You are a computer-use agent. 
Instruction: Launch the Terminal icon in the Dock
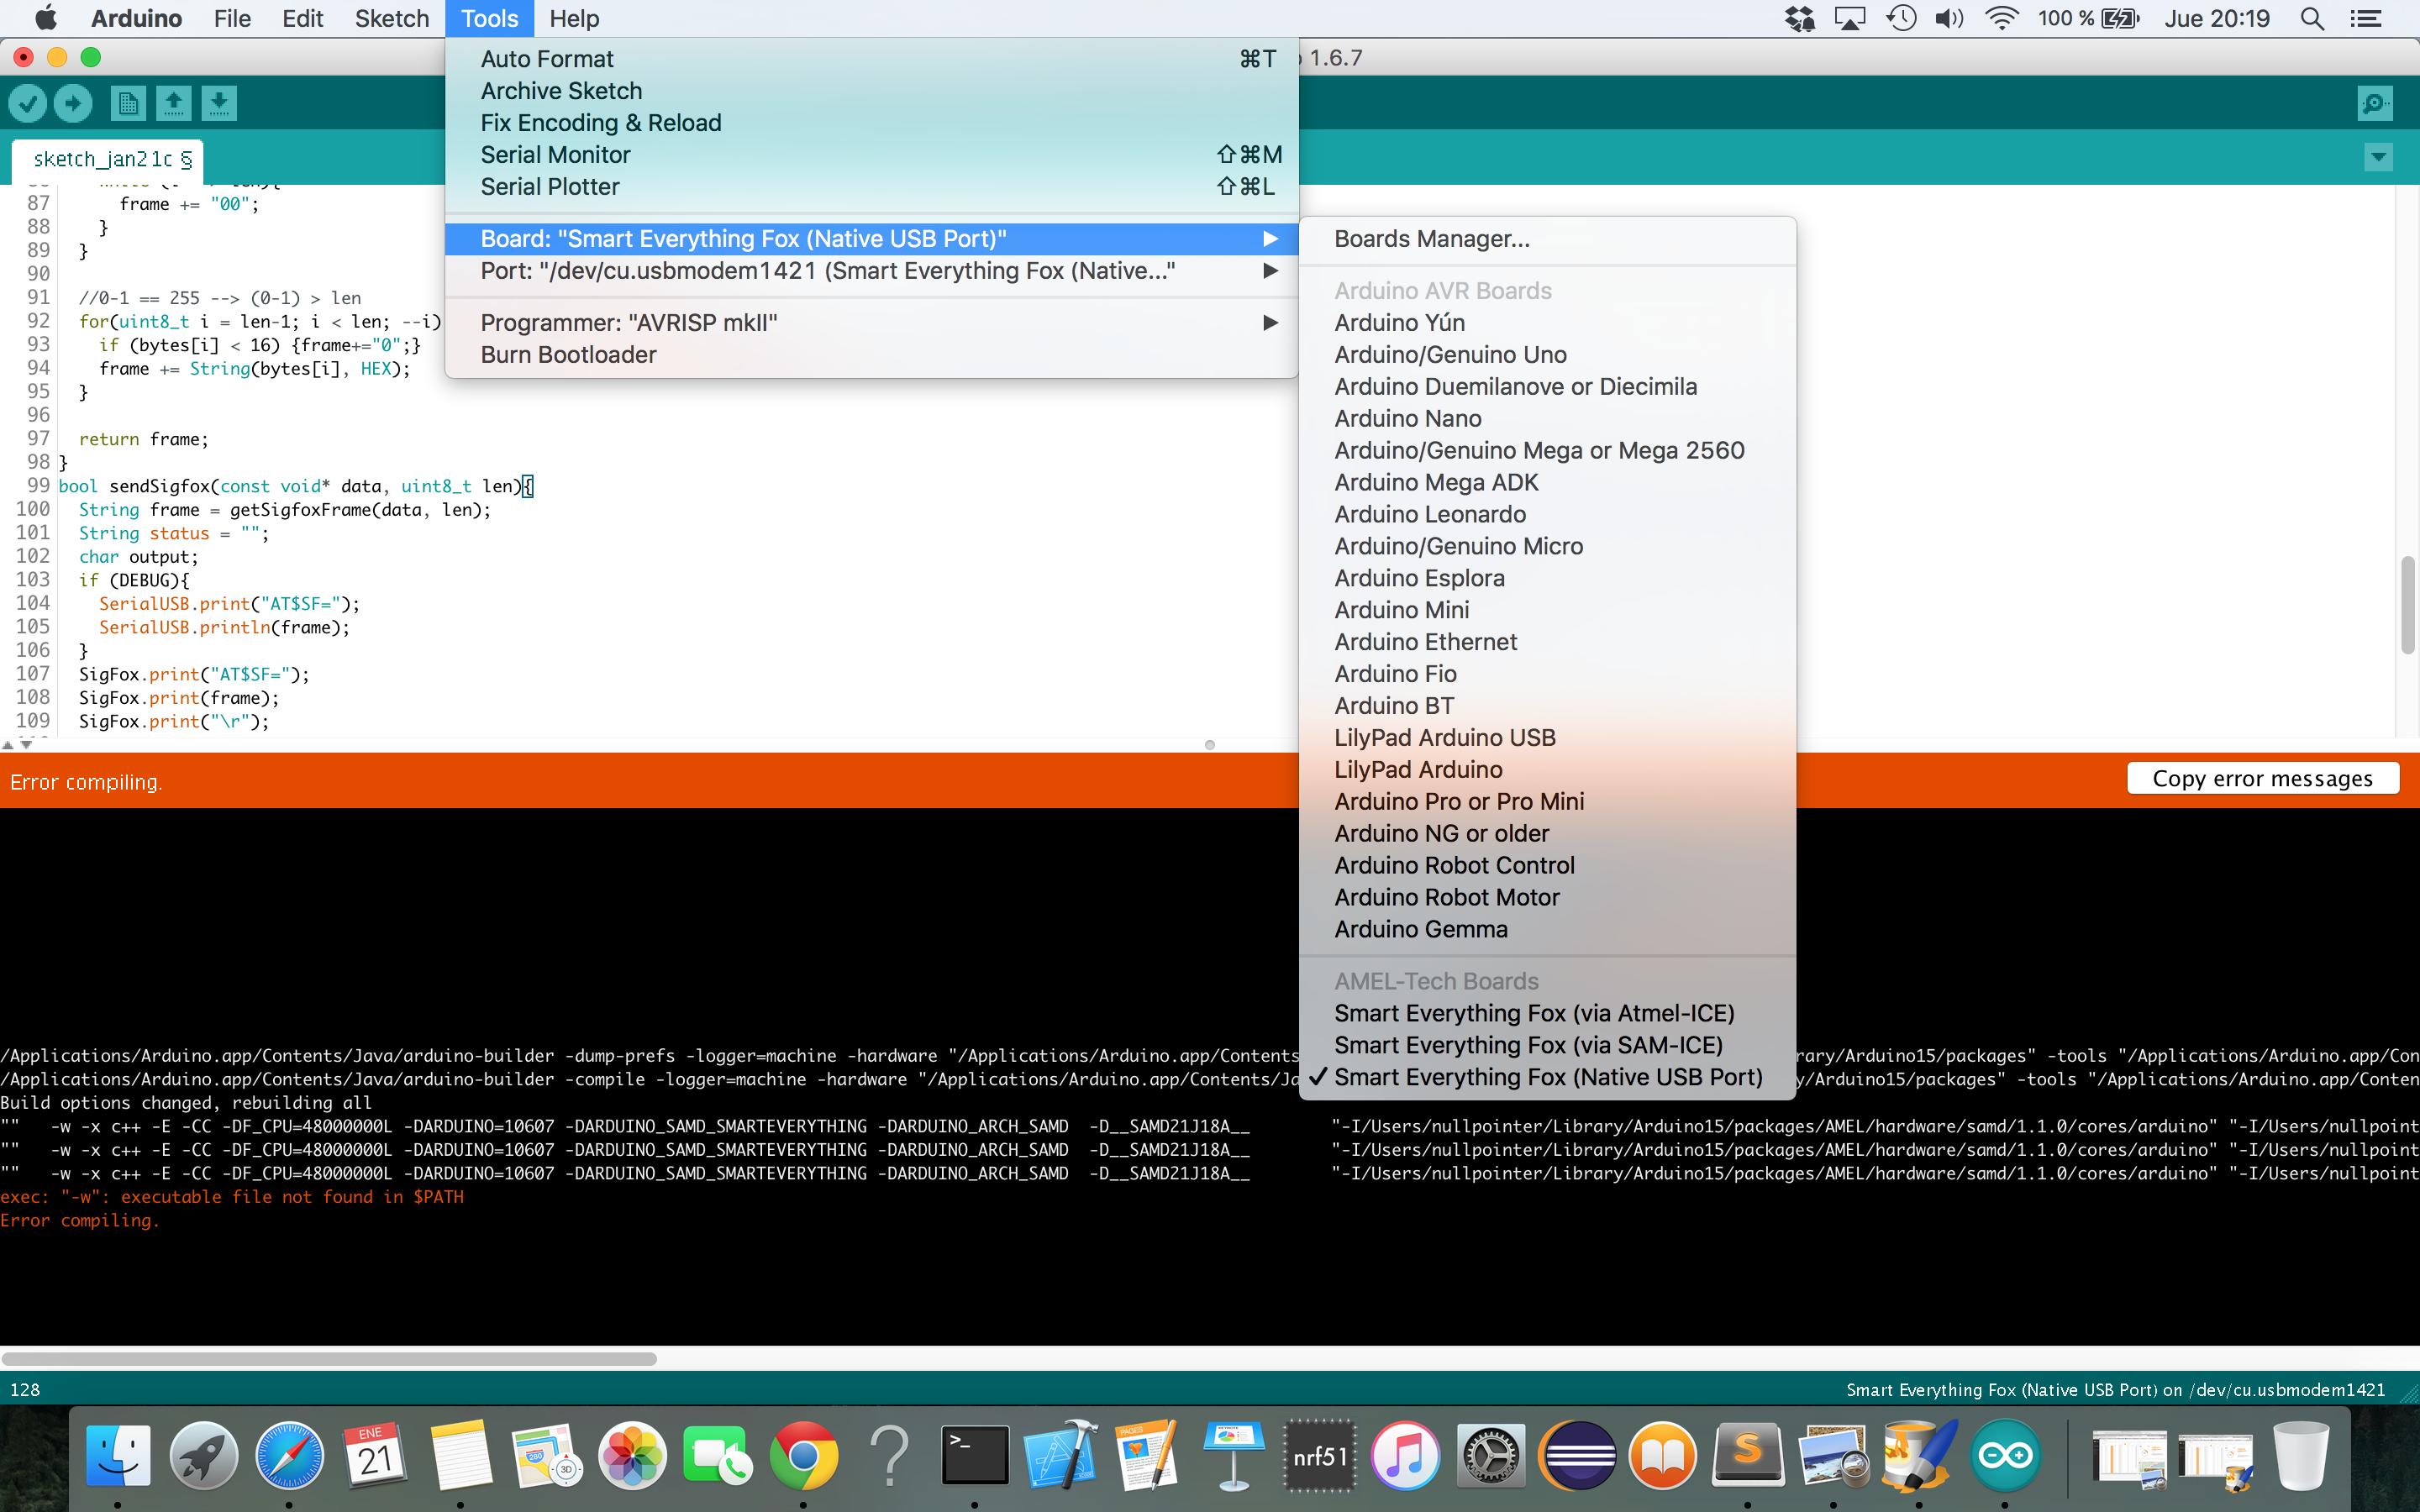974,1455
